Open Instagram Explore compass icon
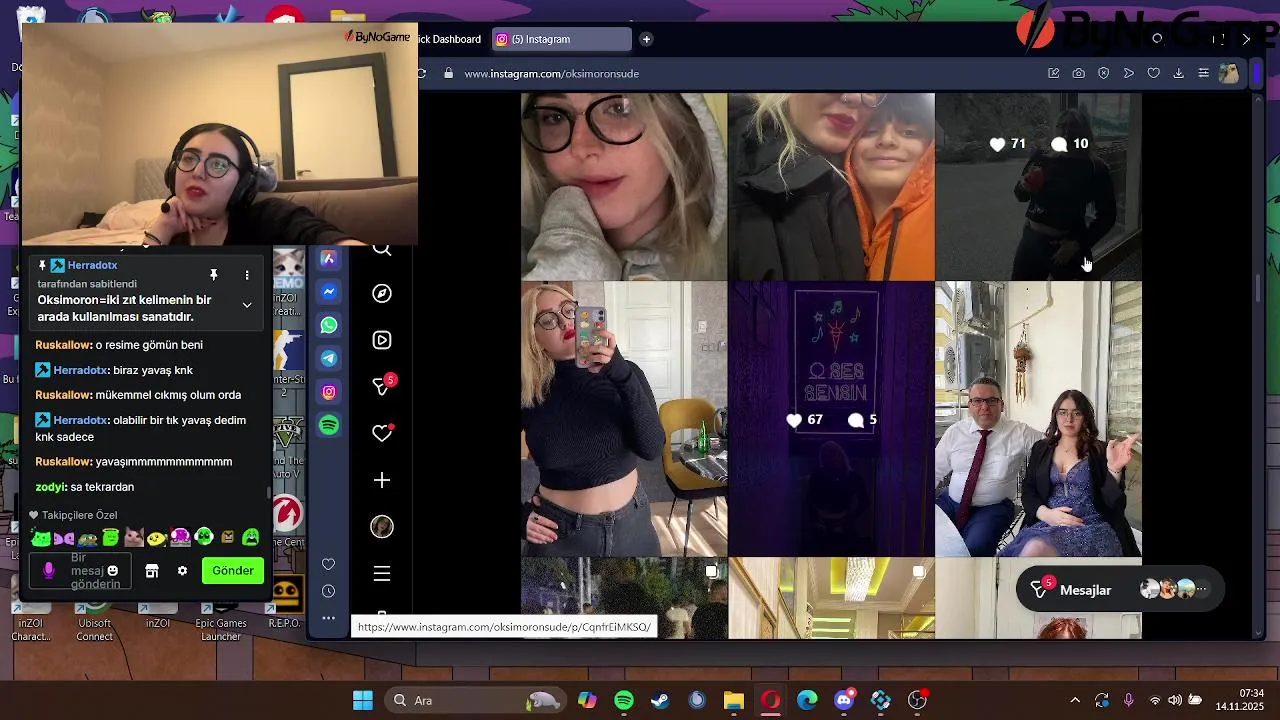1280x720 pixels. [382, 293]
